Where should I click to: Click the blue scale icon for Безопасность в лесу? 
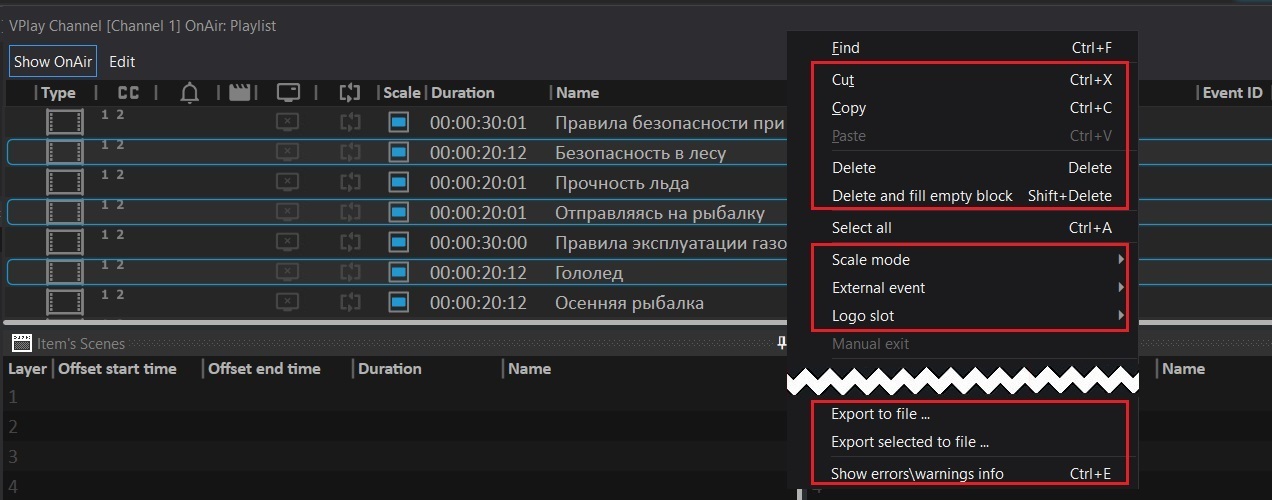click(x=399, y=153)
